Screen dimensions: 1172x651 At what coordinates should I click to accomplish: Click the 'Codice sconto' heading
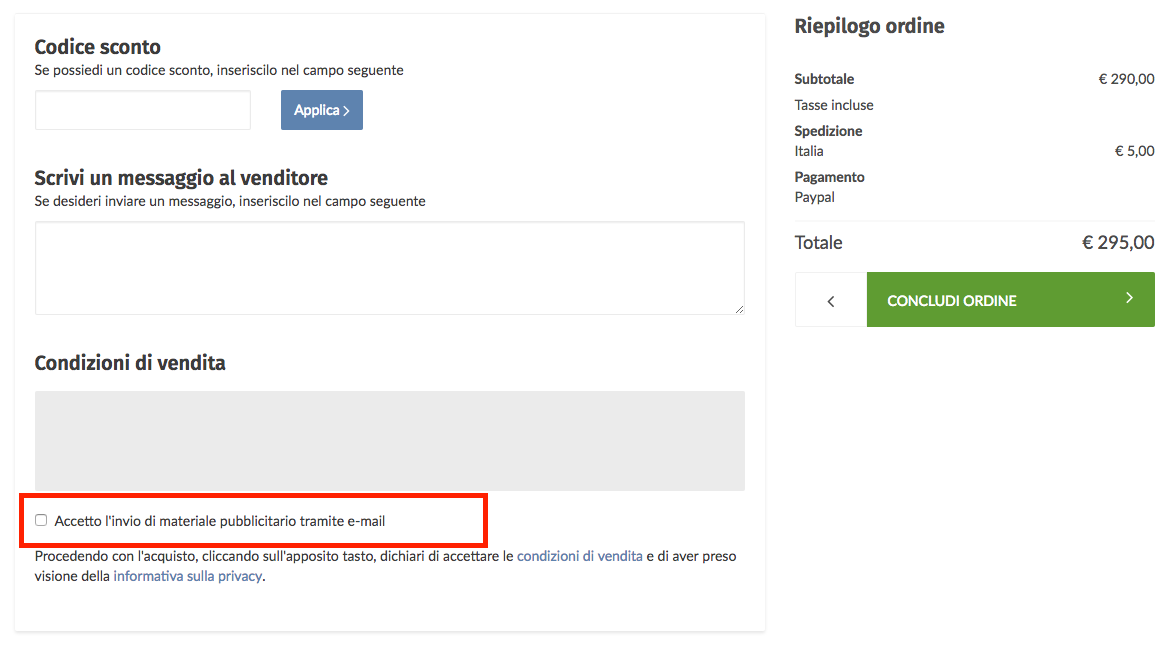pos(97,47)
